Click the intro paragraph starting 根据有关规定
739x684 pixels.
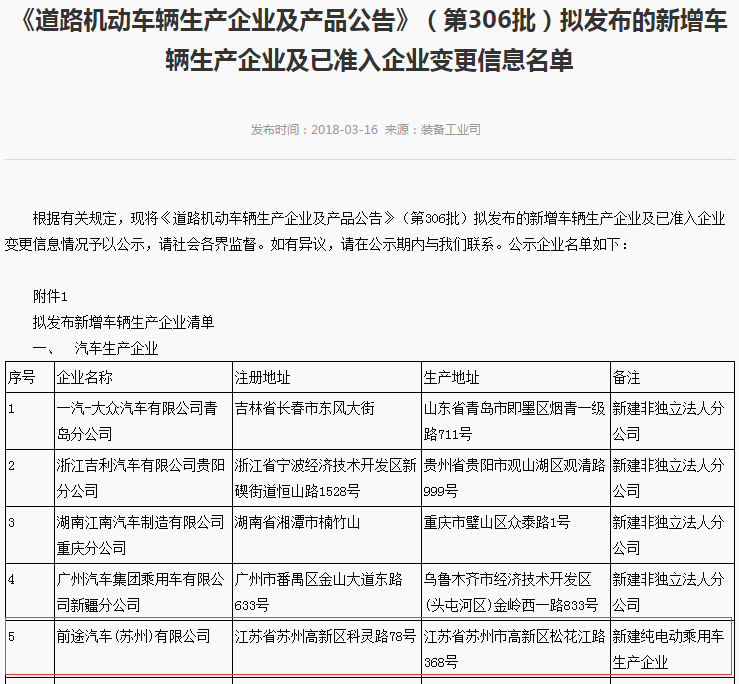(x=365, y=231)
